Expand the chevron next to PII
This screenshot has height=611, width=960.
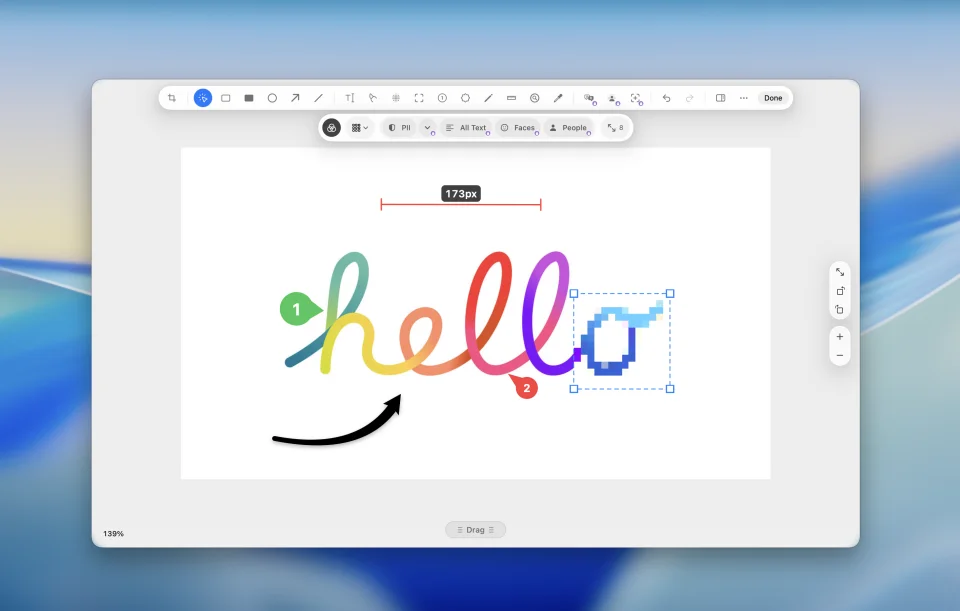(427, 128)
